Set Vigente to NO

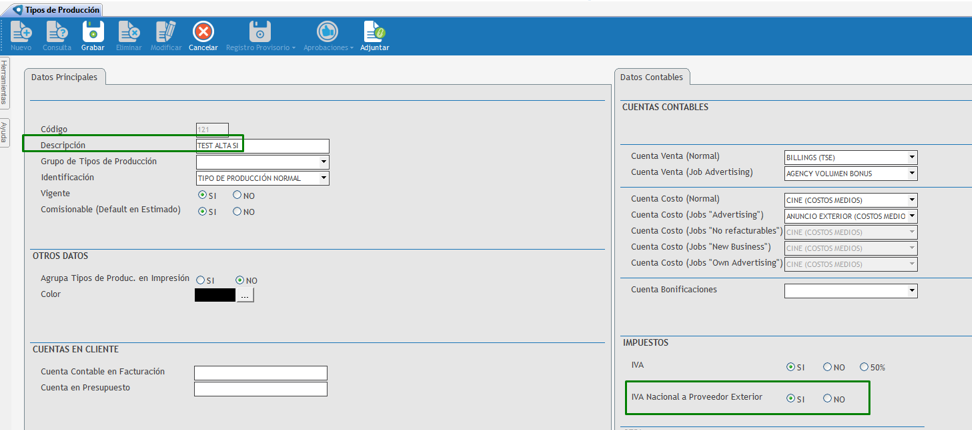point(237,195)
